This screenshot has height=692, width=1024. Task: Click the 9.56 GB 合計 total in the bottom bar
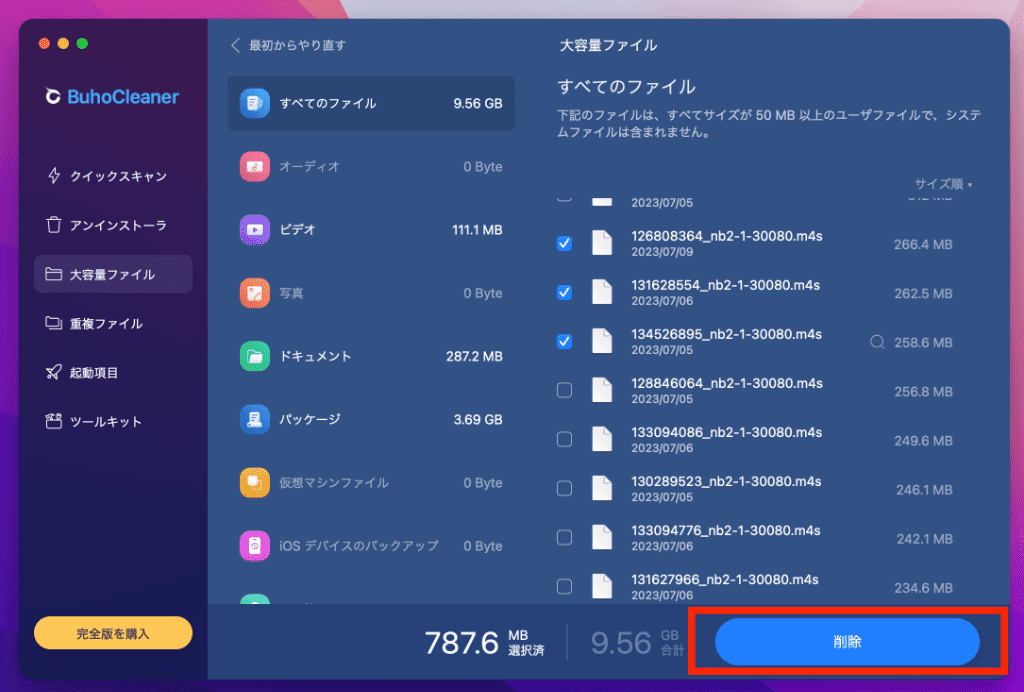pyautogui.click(x=637, y=643)
